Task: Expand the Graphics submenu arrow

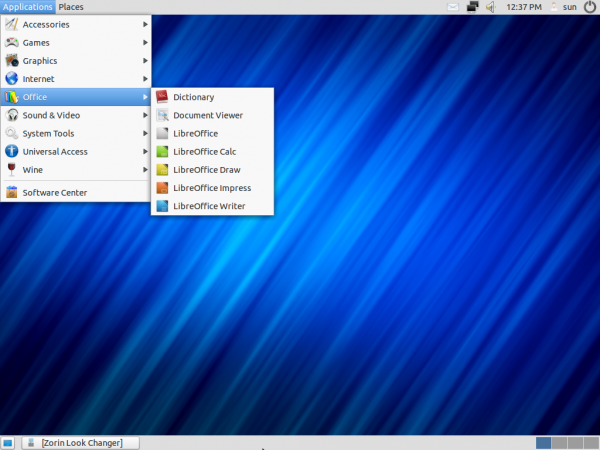Action: [x=145, y=60]
